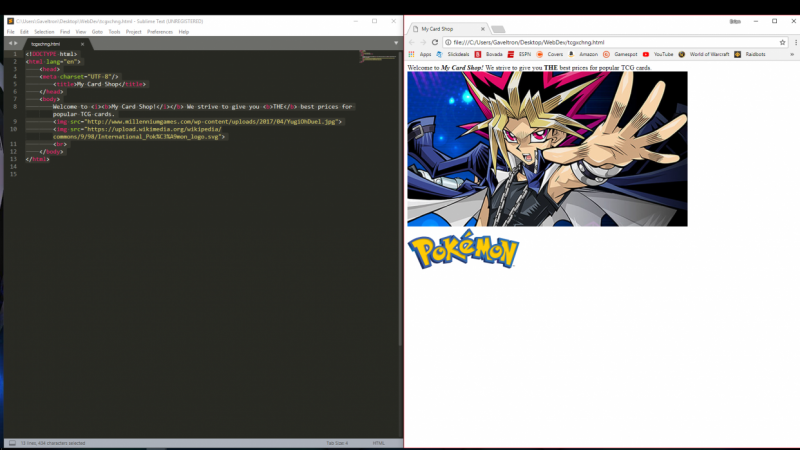Open the Selection menu in Sublime Text
The height and width of the screenshot is (450, 800).
pyautogui.click(x=44, y=32)
